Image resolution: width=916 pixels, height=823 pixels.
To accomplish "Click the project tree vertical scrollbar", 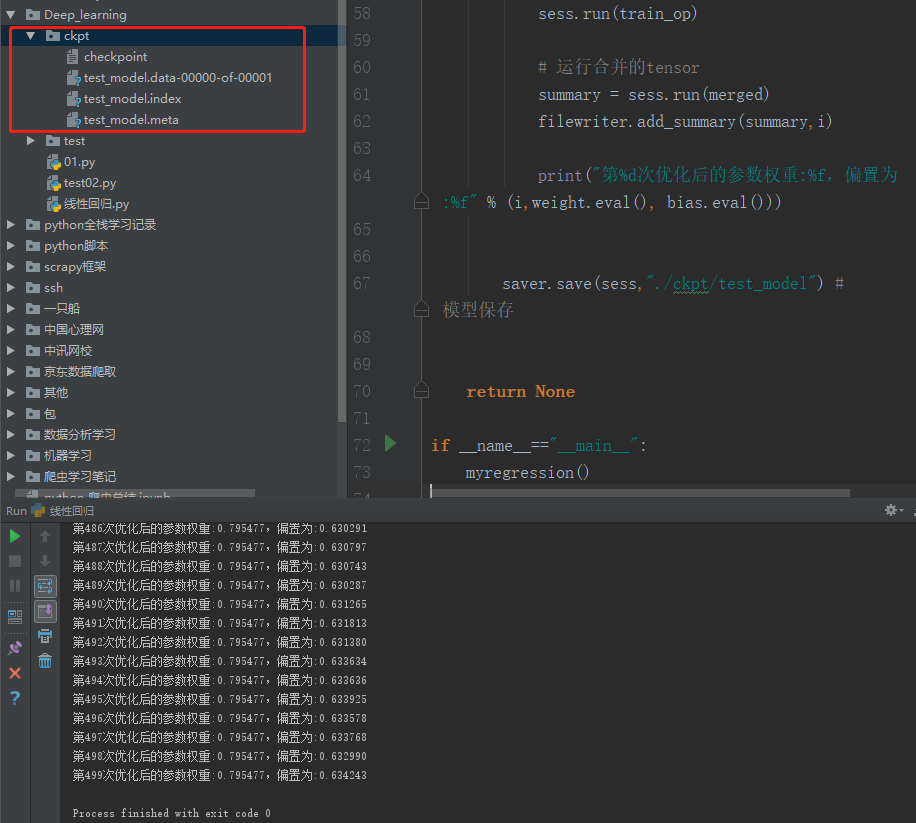I will click(x=342, y=210).
